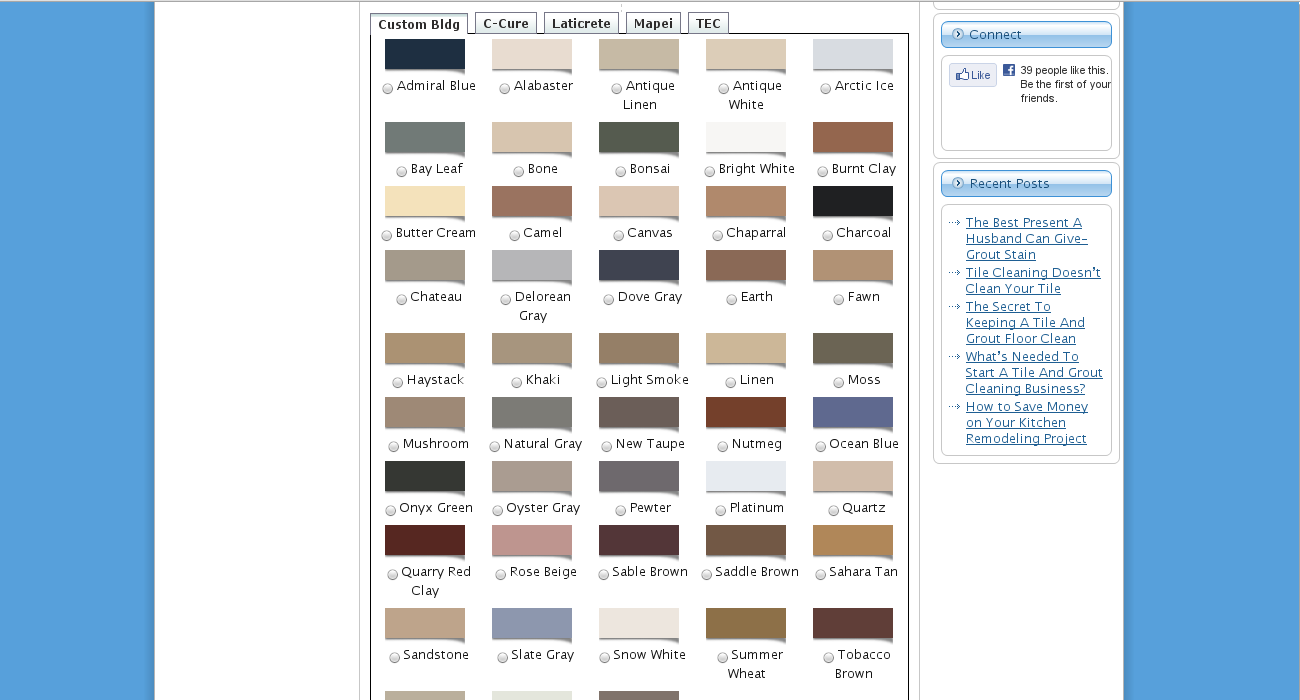Open the TEC tab
This screenshot has width=1300, height=700.
pos(708,24)
